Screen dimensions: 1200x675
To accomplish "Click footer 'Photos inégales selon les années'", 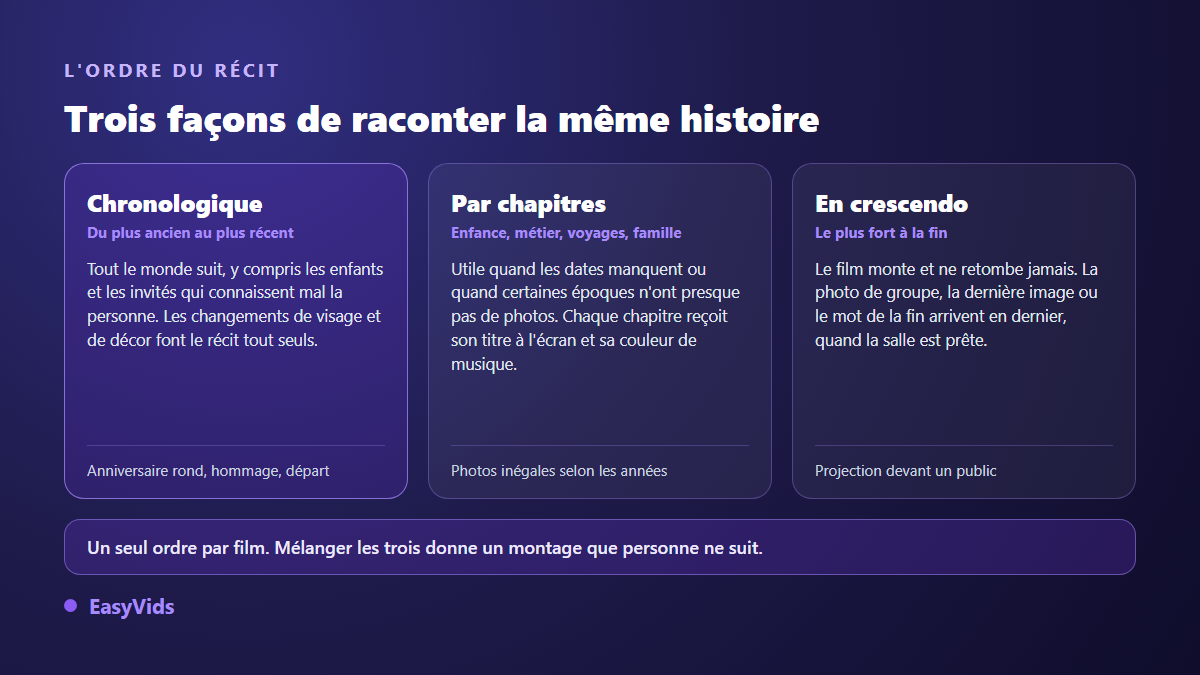I will point(559,471).
